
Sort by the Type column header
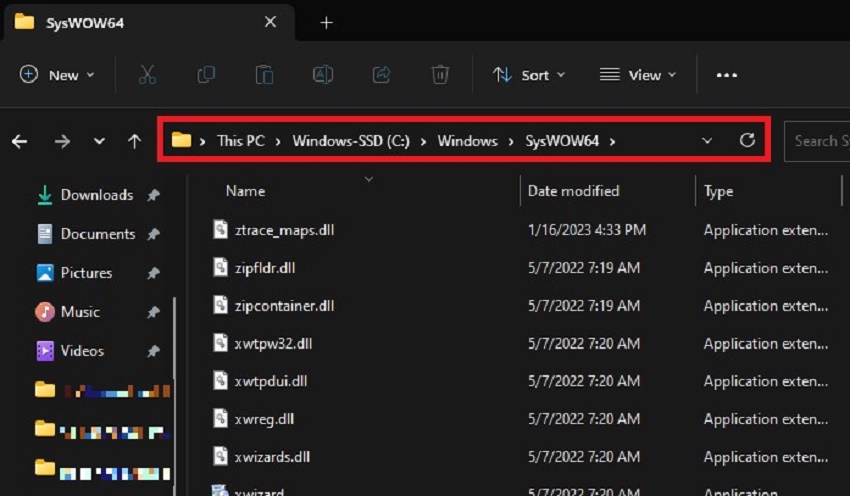coord(718,191)
